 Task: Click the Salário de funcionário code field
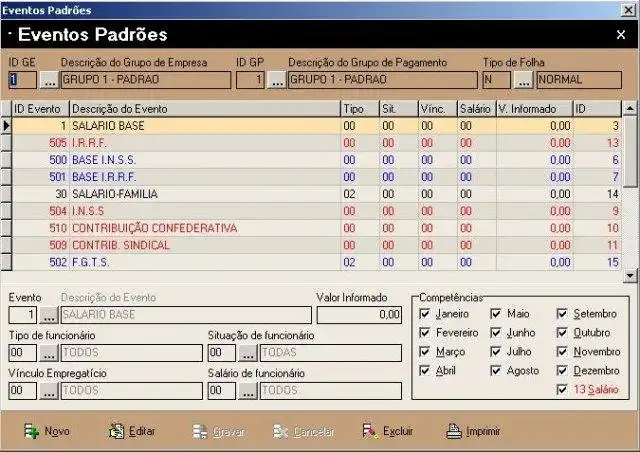(222, 391)
